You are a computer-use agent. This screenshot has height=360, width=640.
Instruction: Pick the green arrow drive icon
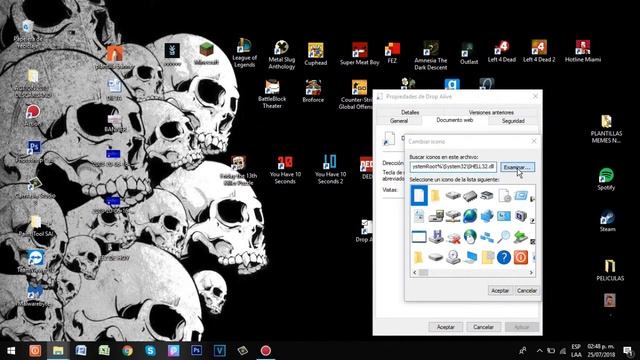pyautogui.click(x=520, y=237)
